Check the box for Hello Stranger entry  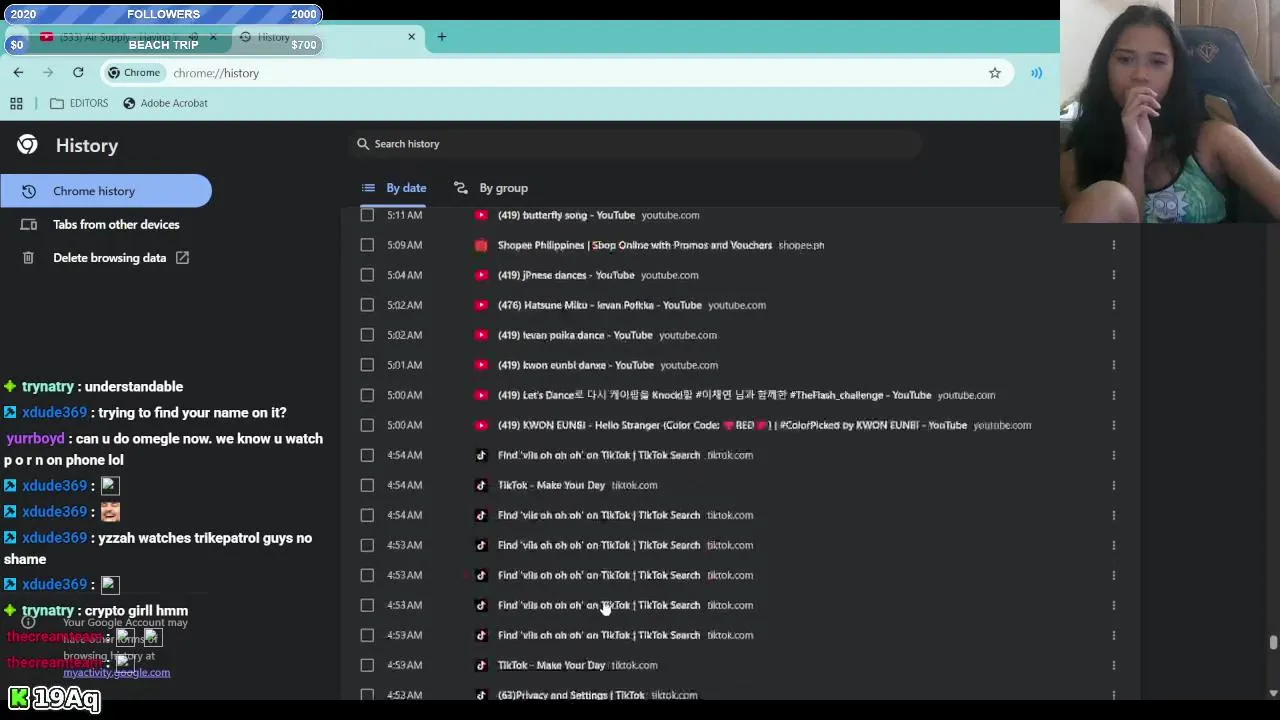pyautogui.click(x=367, y=425)
